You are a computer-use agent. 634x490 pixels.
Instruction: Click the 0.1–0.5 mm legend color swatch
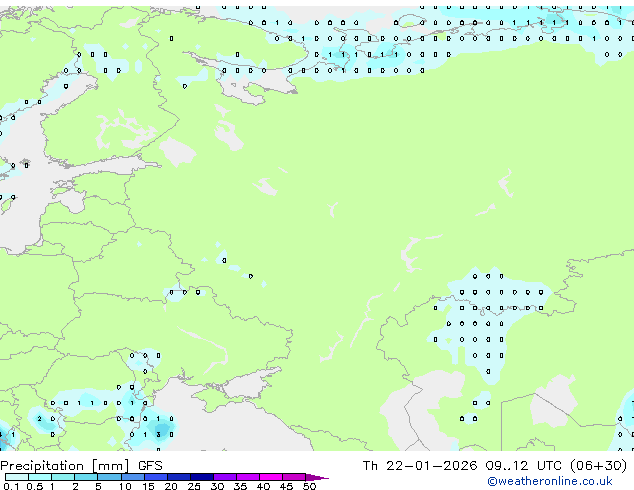click(17, 477)
